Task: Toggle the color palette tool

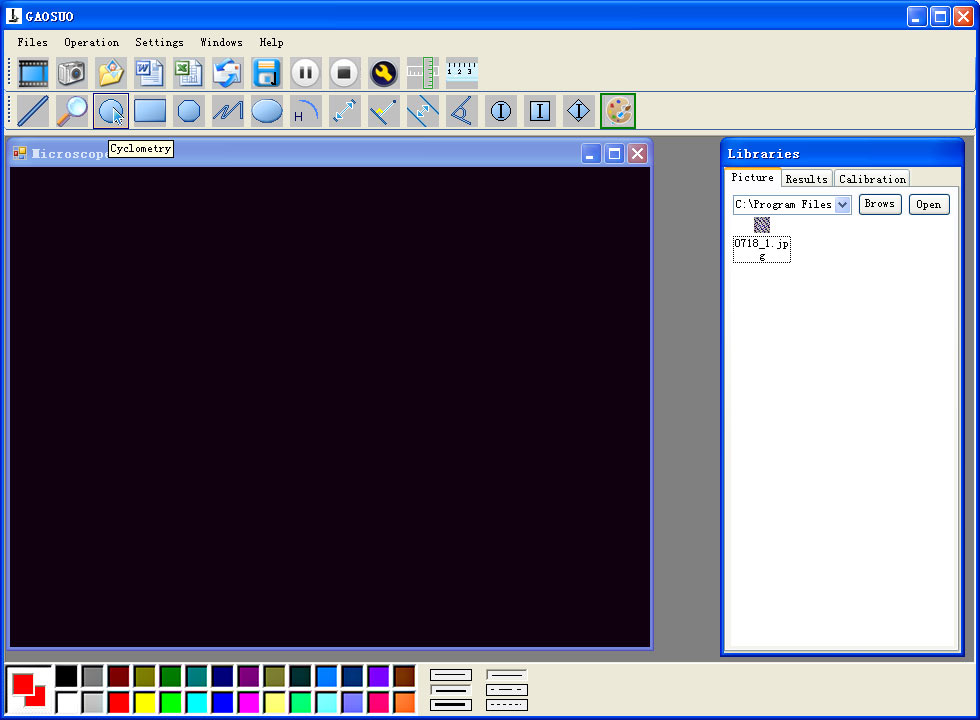Action: [618, 111]
